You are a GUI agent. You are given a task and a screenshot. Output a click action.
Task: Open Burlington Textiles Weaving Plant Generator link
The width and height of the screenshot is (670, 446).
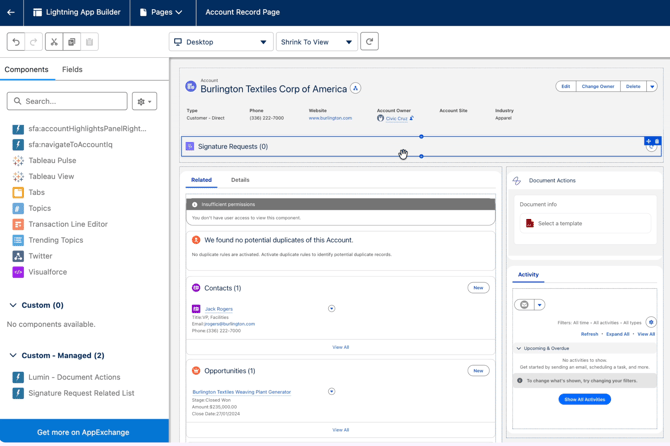click(x=241, y=392)
